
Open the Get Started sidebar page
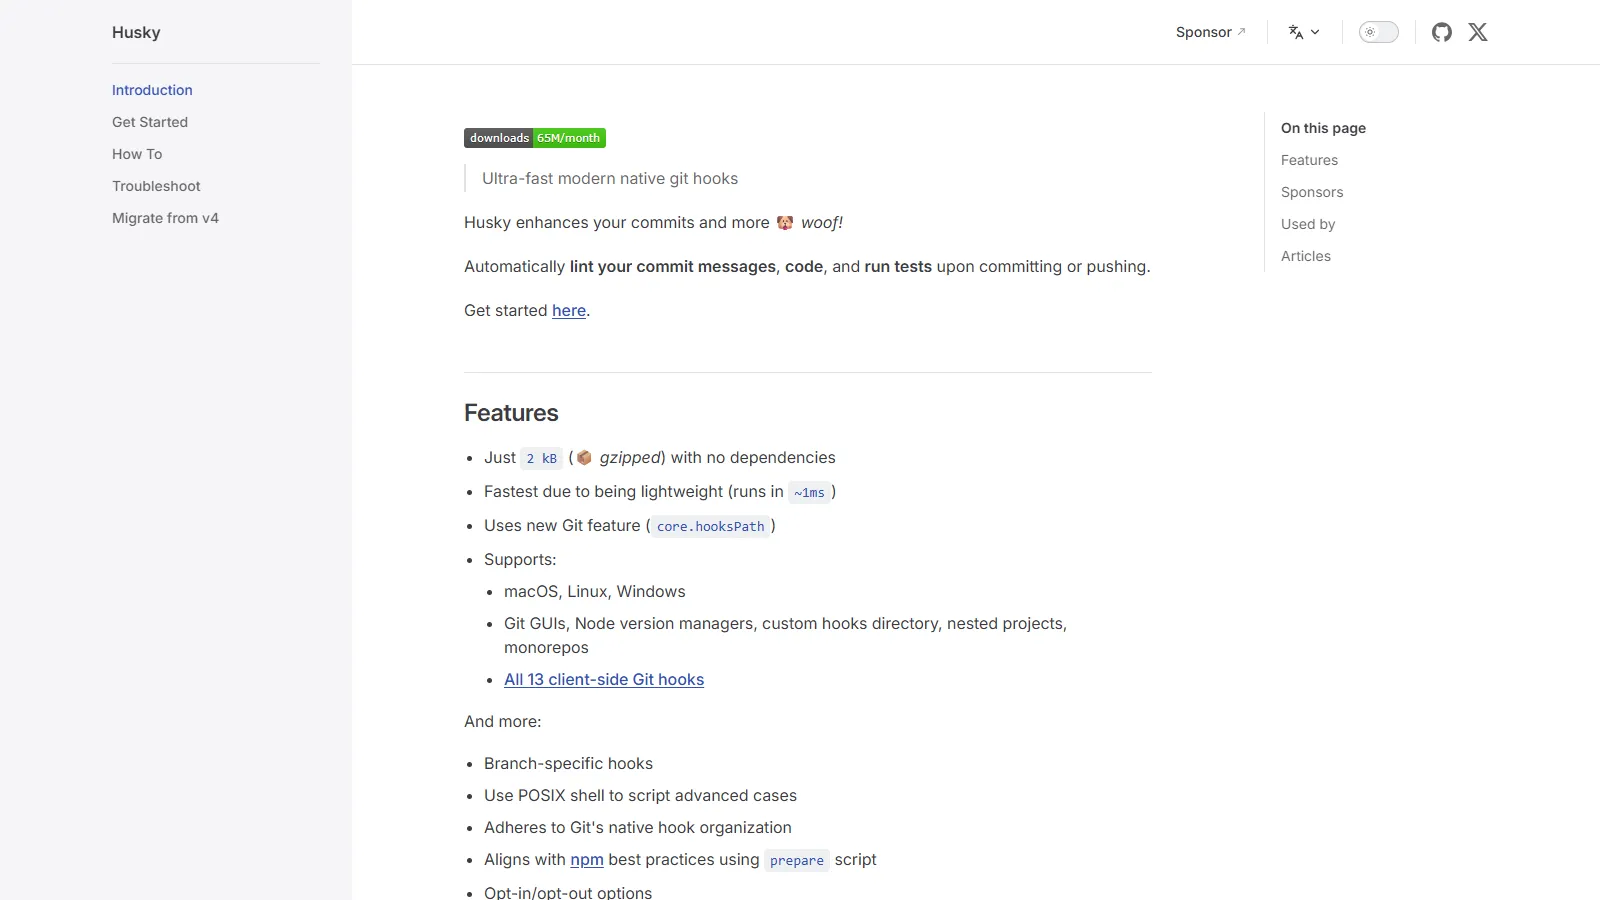pos(150,122)
